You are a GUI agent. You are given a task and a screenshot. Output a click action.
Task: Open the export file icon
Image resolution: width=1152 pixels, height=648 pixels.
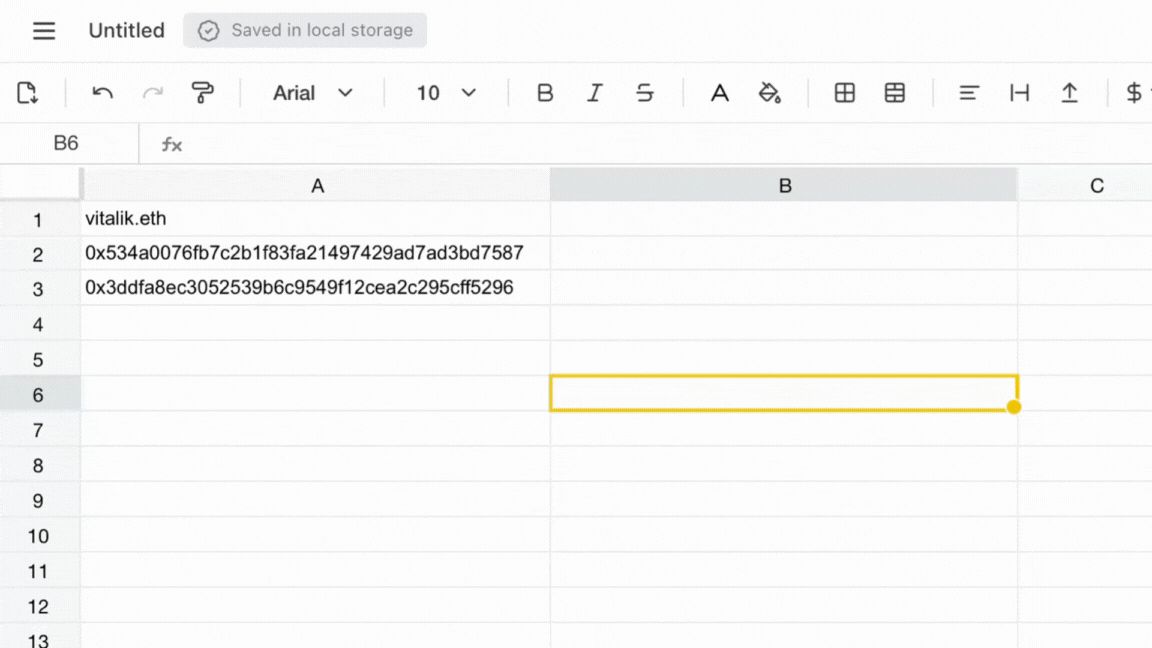coord(28,92)
